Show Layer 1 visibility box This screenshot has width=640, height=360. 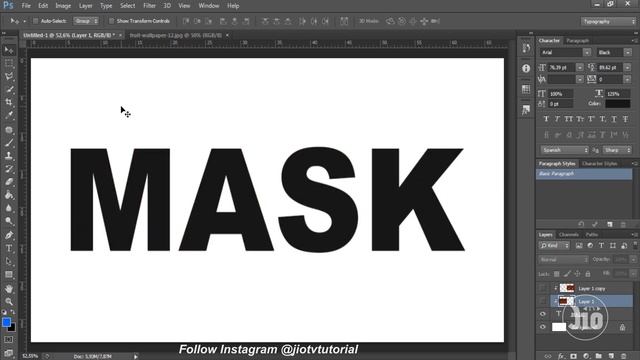[x=542, y=301]
